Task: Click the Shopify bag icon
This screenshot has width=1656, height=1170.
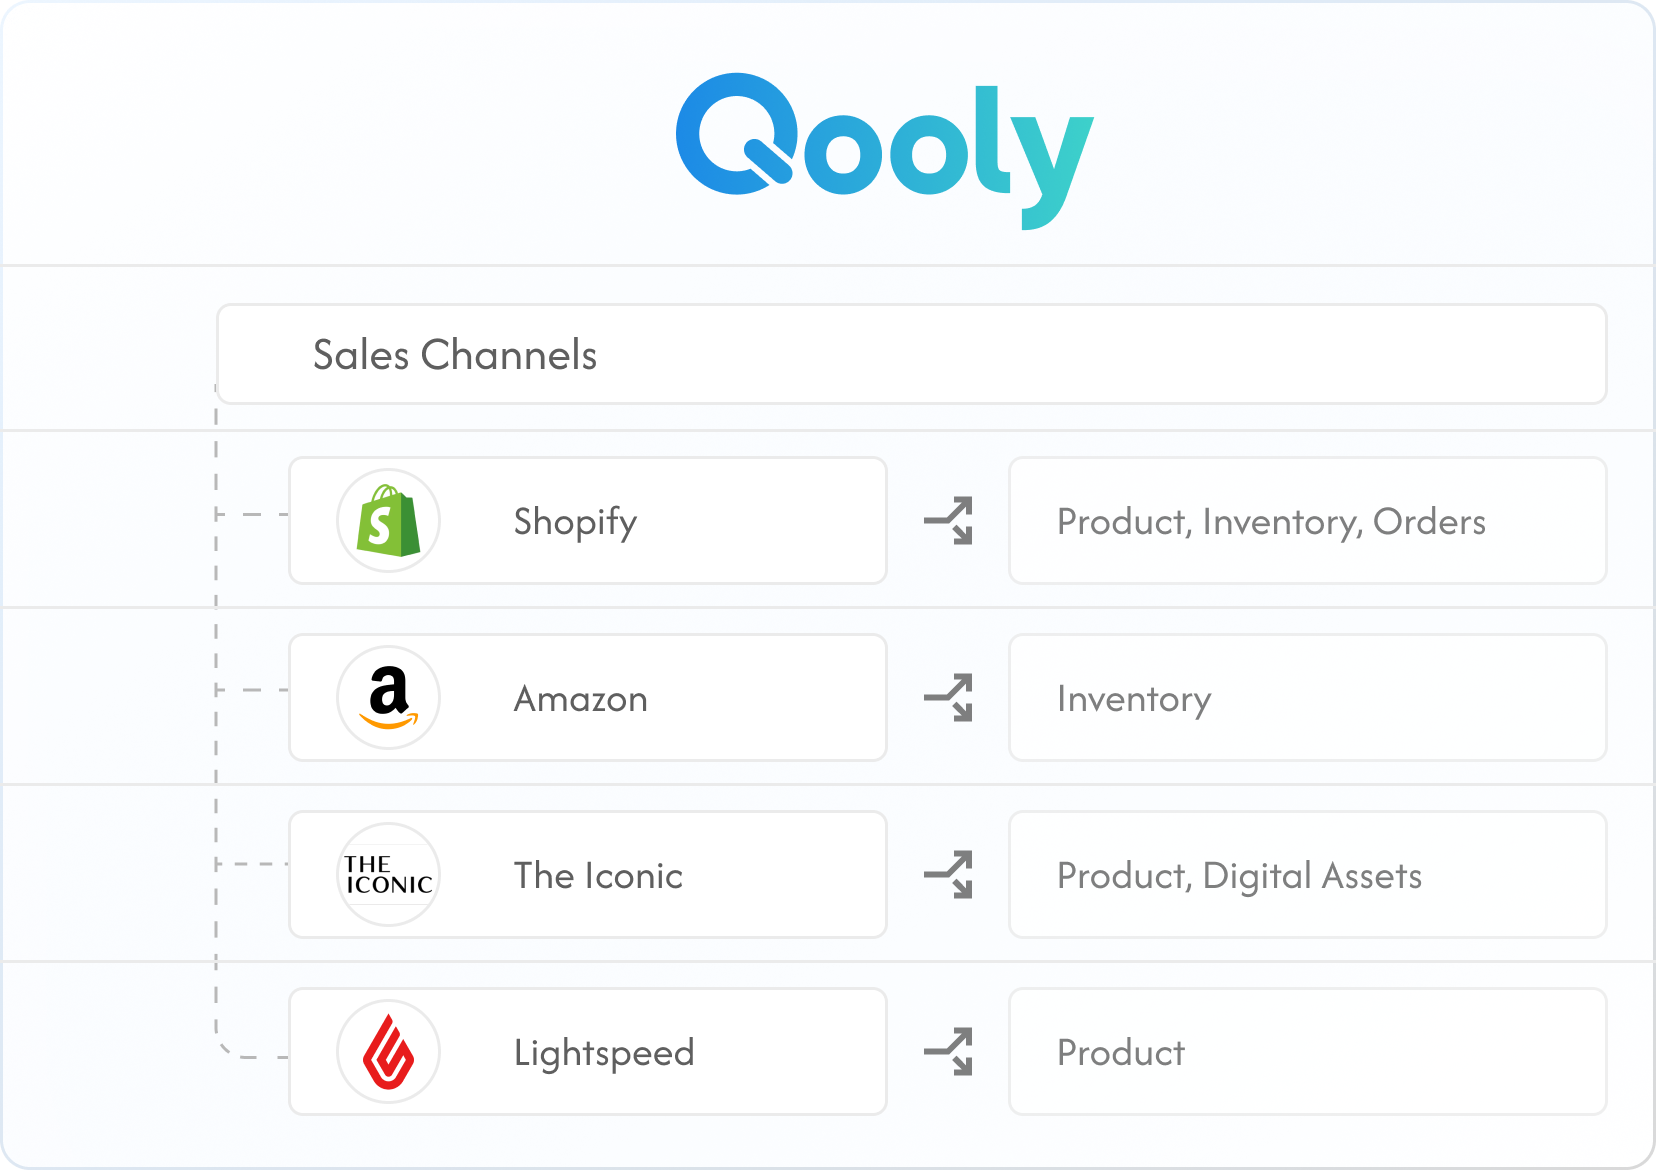Action: 389,521
